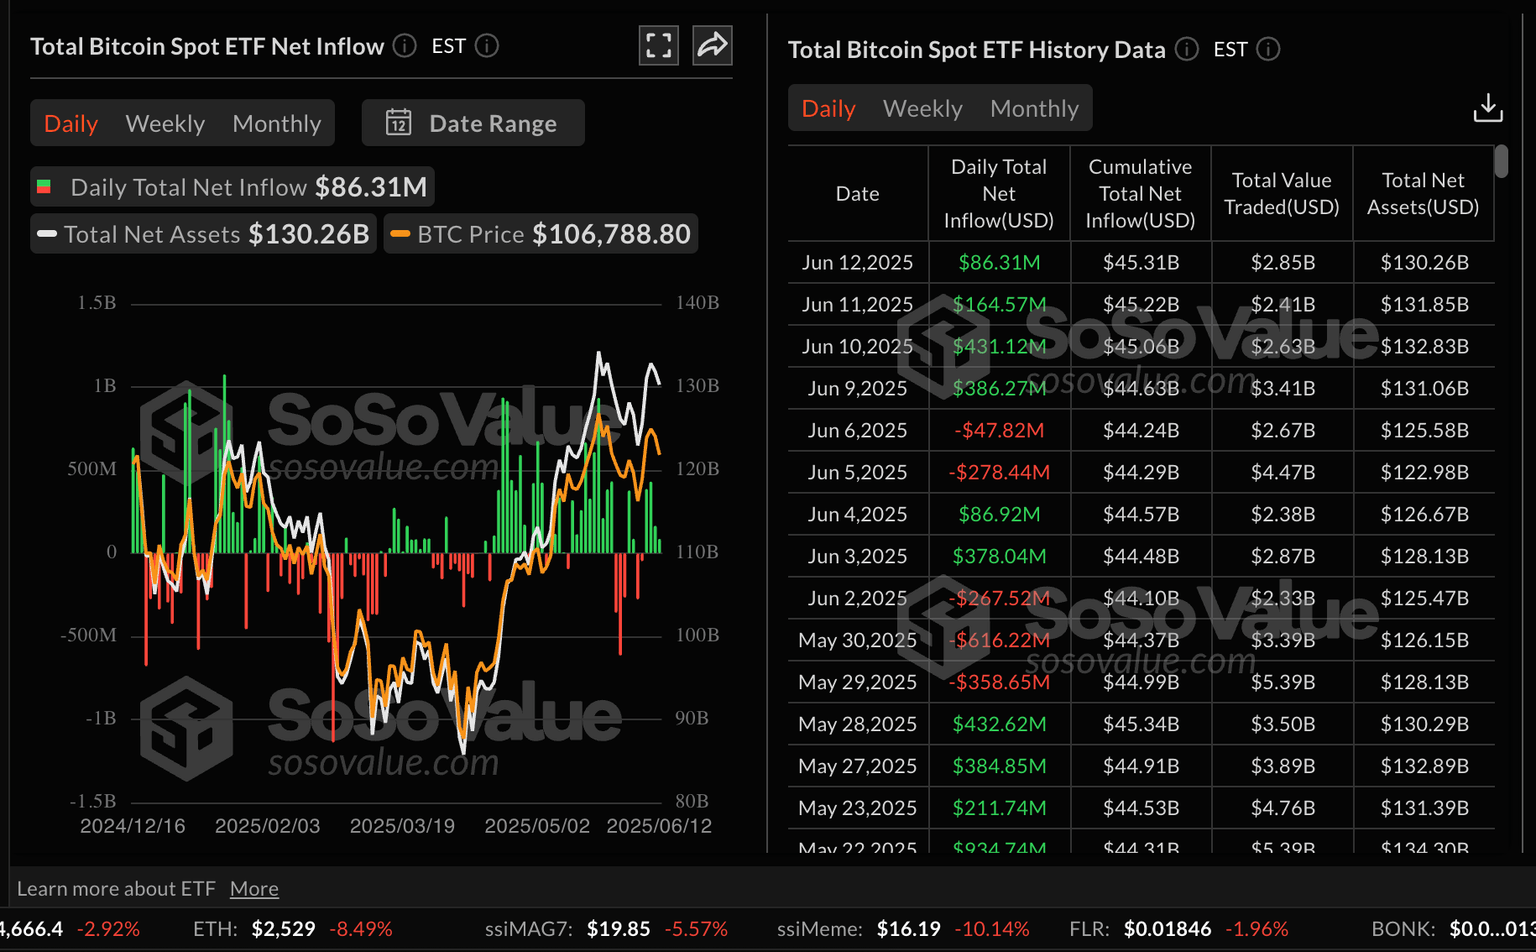The width and height of the screenshot is (1536, 952).
Task: Switch the Net Inflow chart to Monthly
Action: click(277, 123)
